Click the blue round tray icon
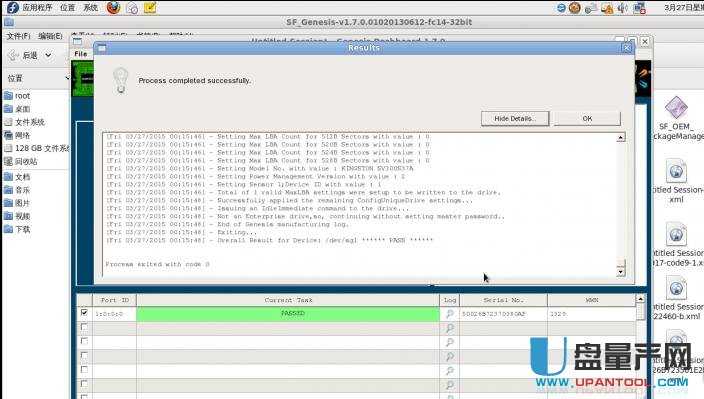This screenshot has height=399, width=704. (561, 8)
